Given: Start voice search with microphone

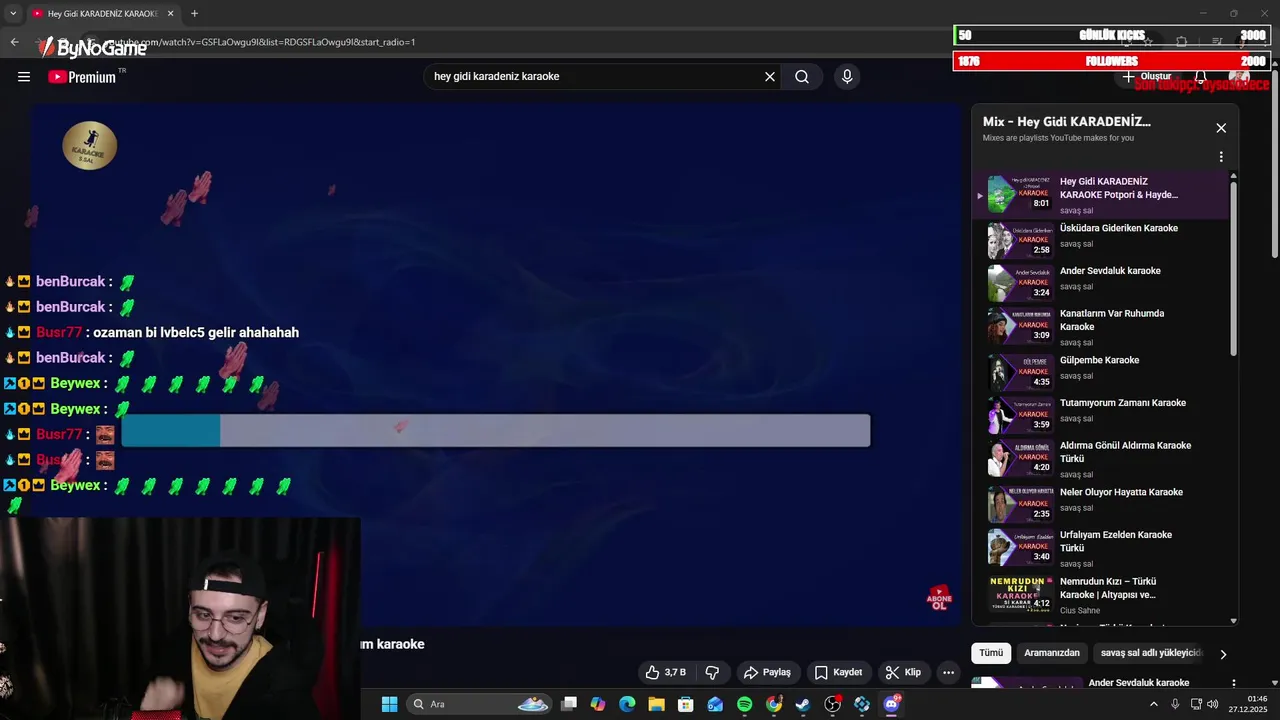Looking at the screenshot, I should [847, 77].
